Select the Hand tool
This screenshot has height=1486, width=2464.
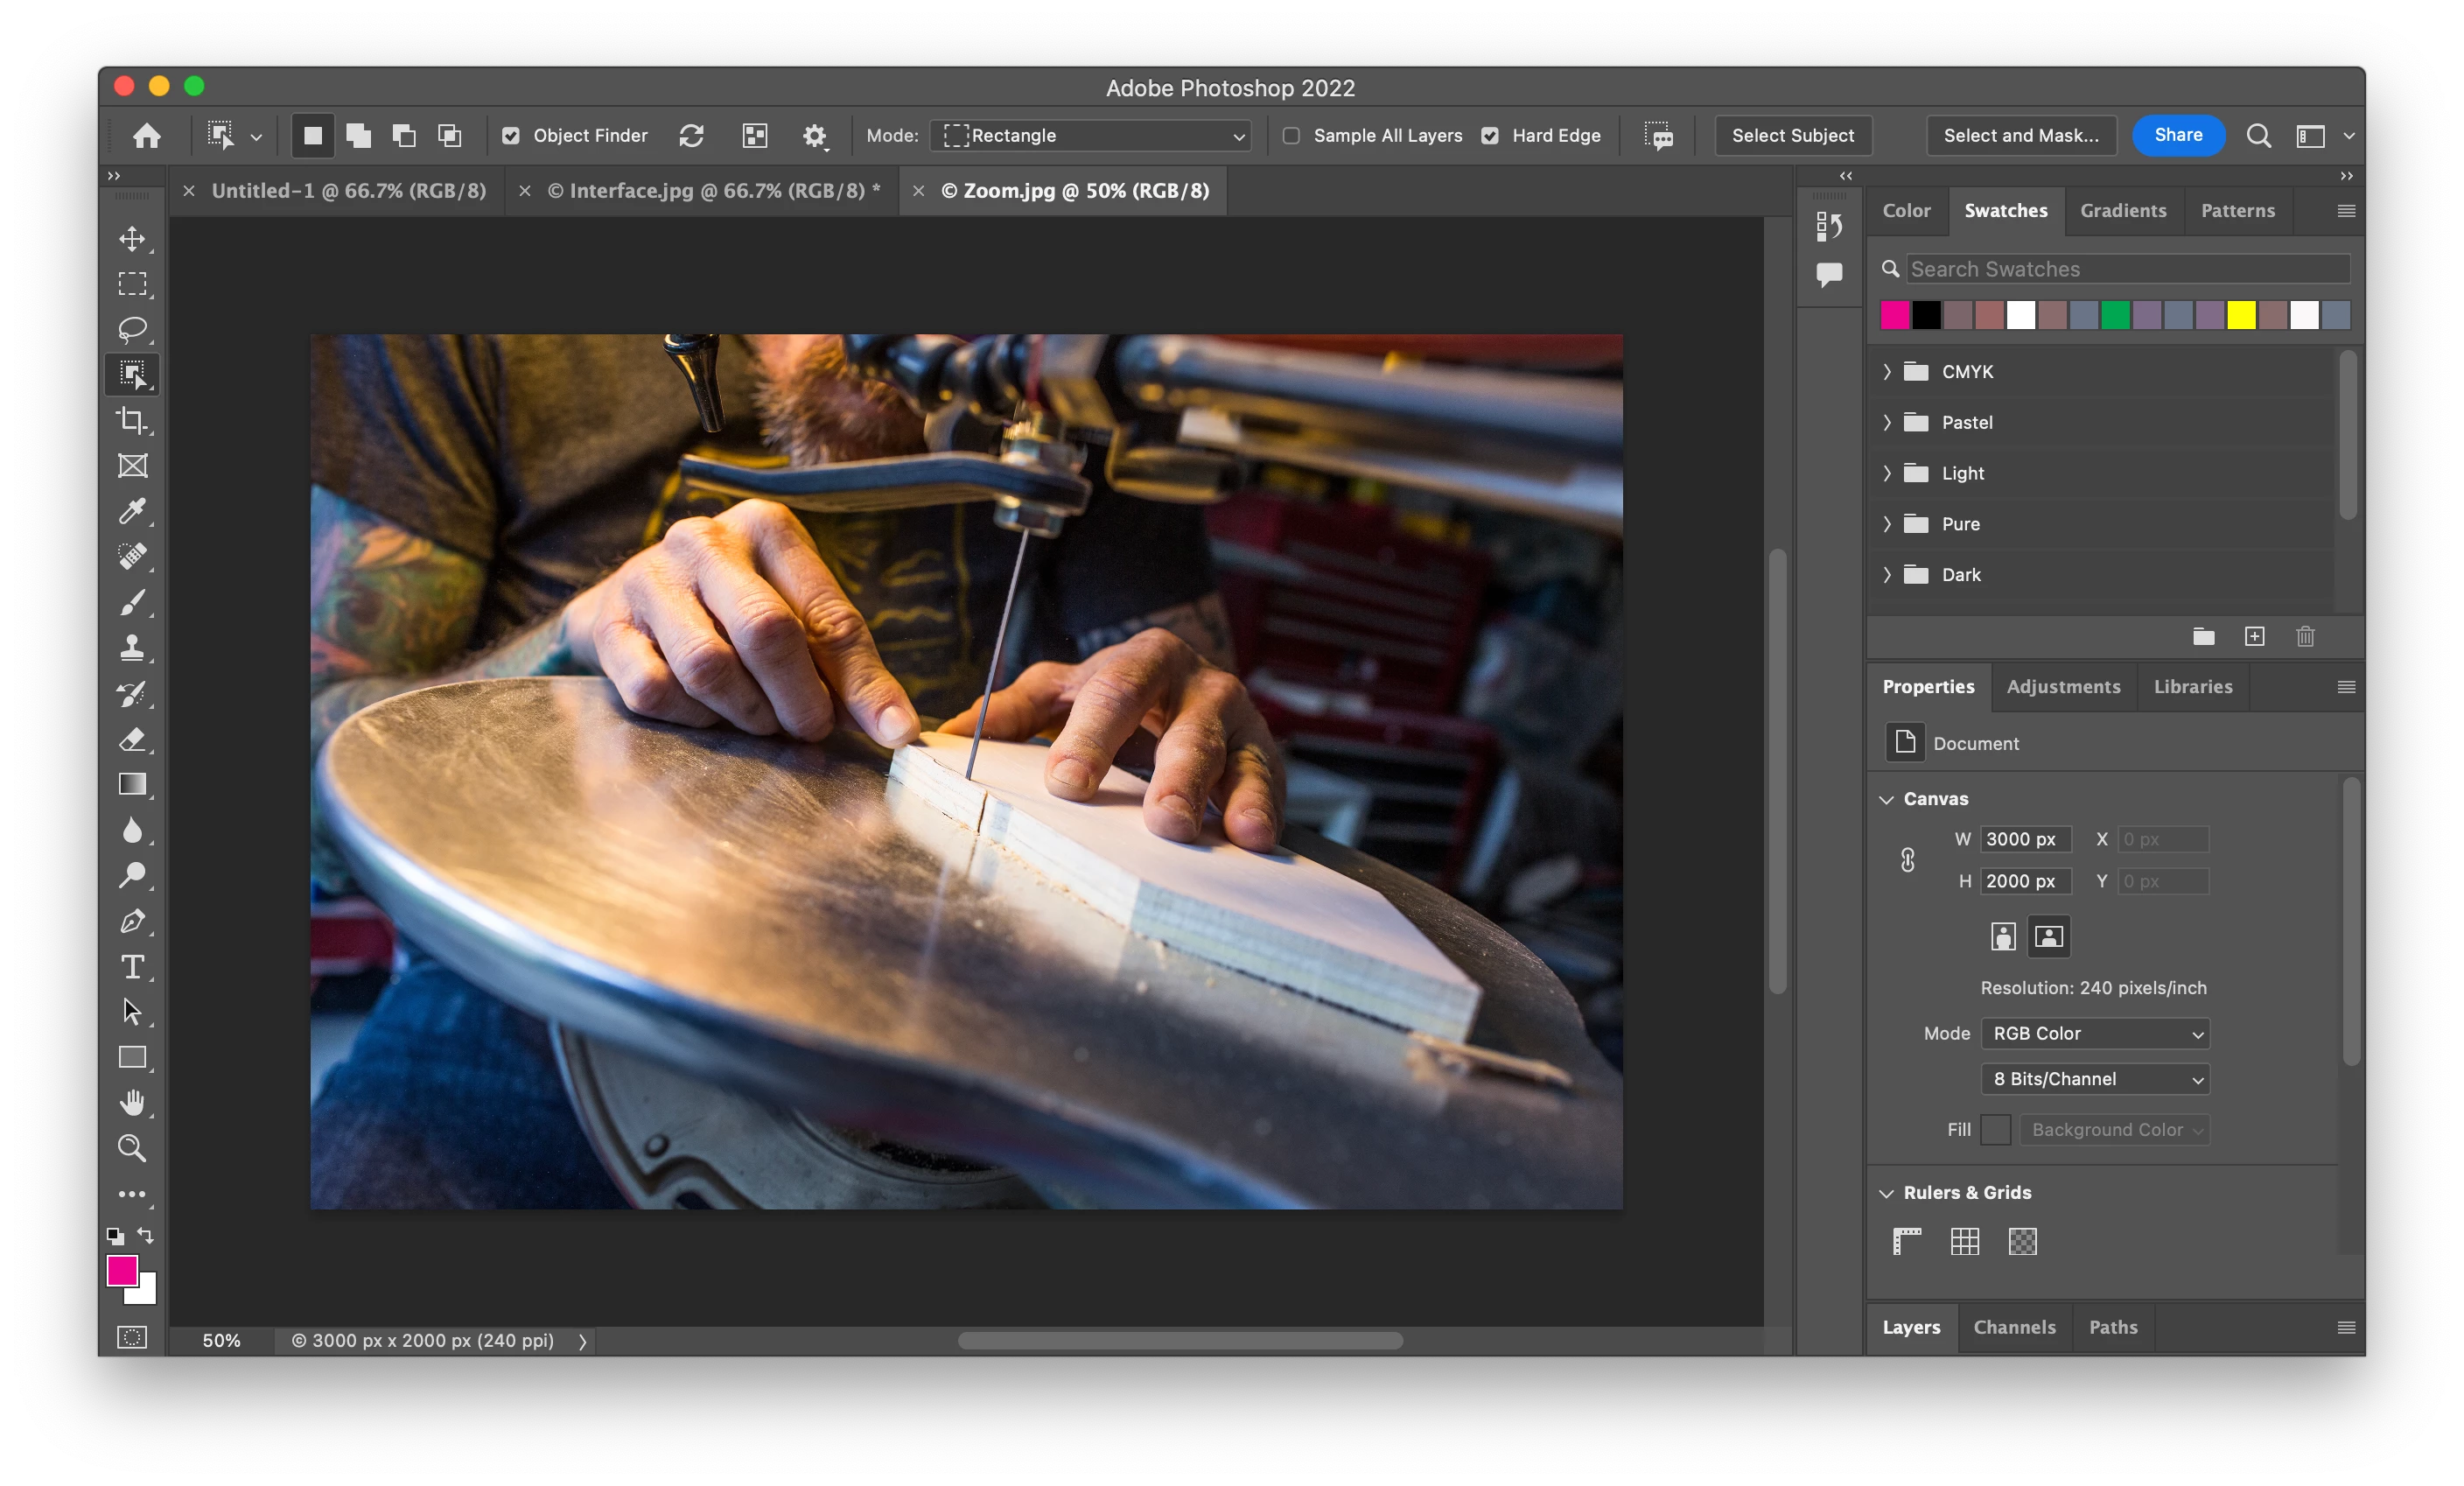tap(132, 1102)
